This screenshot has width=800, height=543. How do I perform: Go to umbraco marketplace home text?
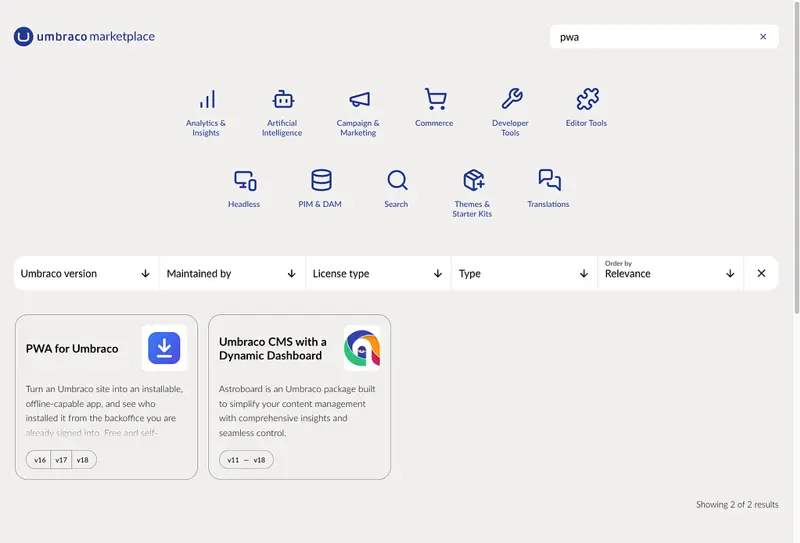pyautogui.click(x=96, y=37)
